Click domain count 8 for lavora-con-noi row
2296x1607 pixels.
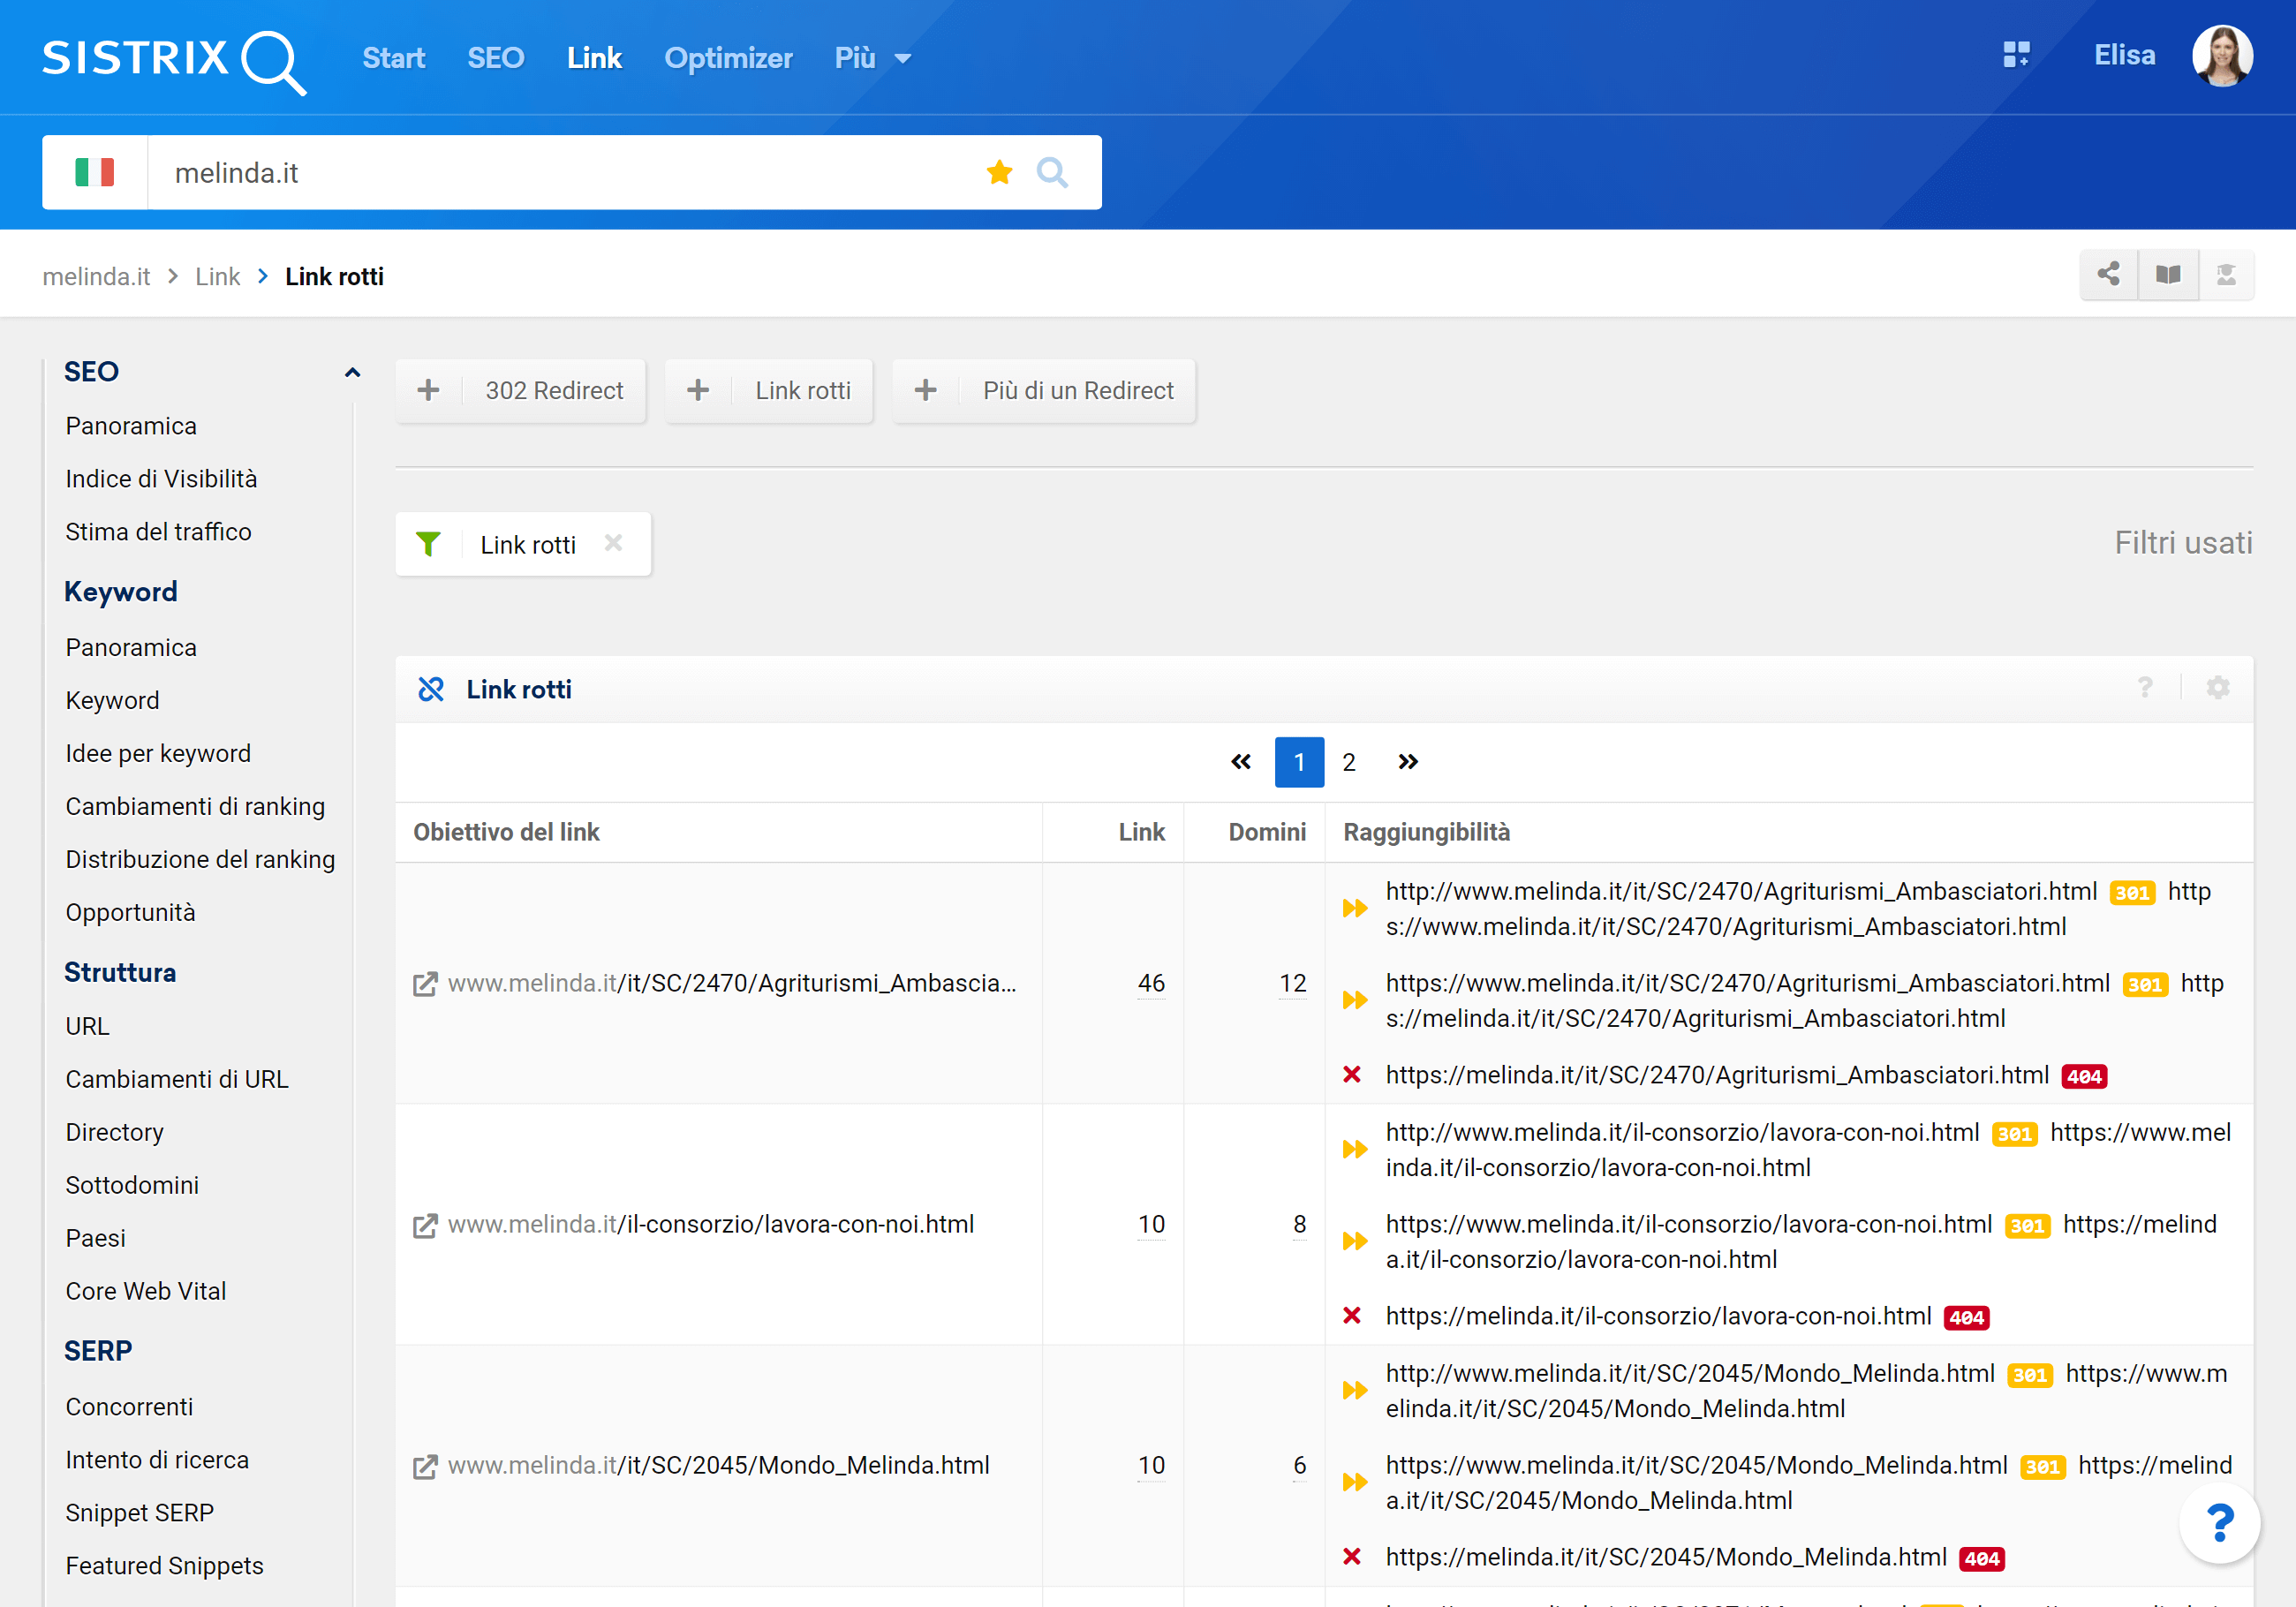coord(1299,1224)
